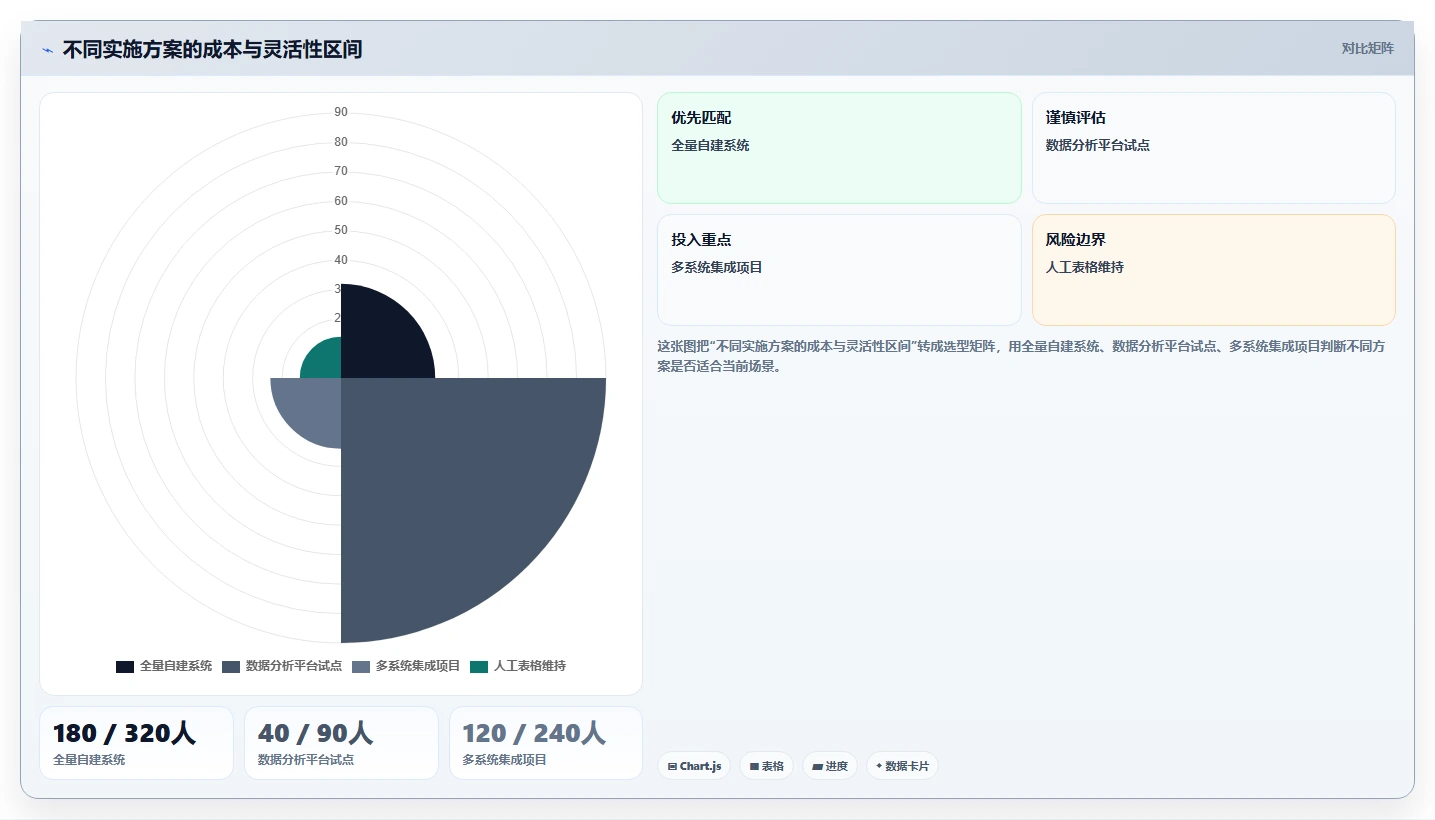Viewport: 1435px width, 820px height.
Task: Click the 120 / 240人 stat card
Action: point(546,743)
